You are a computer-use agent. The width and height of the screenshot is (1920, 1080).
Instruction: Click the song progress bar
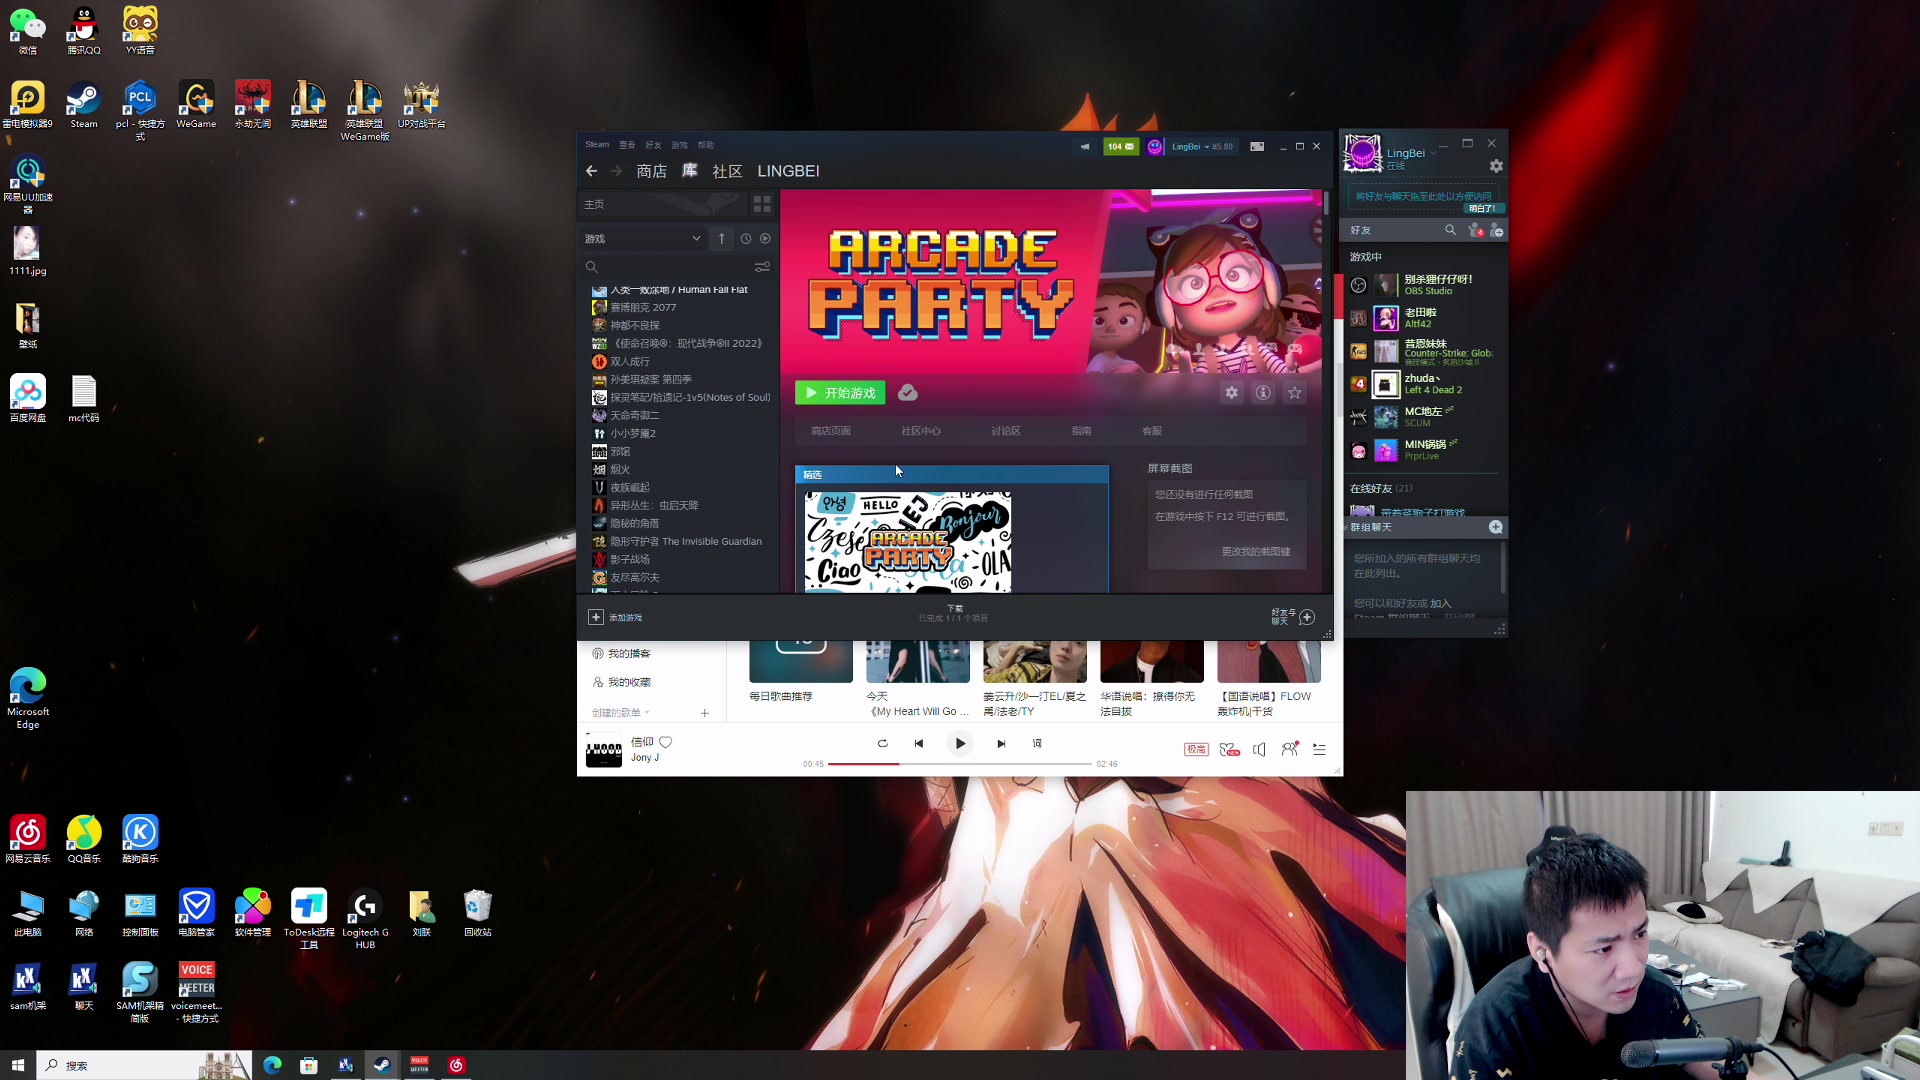(x=960, y=764)
